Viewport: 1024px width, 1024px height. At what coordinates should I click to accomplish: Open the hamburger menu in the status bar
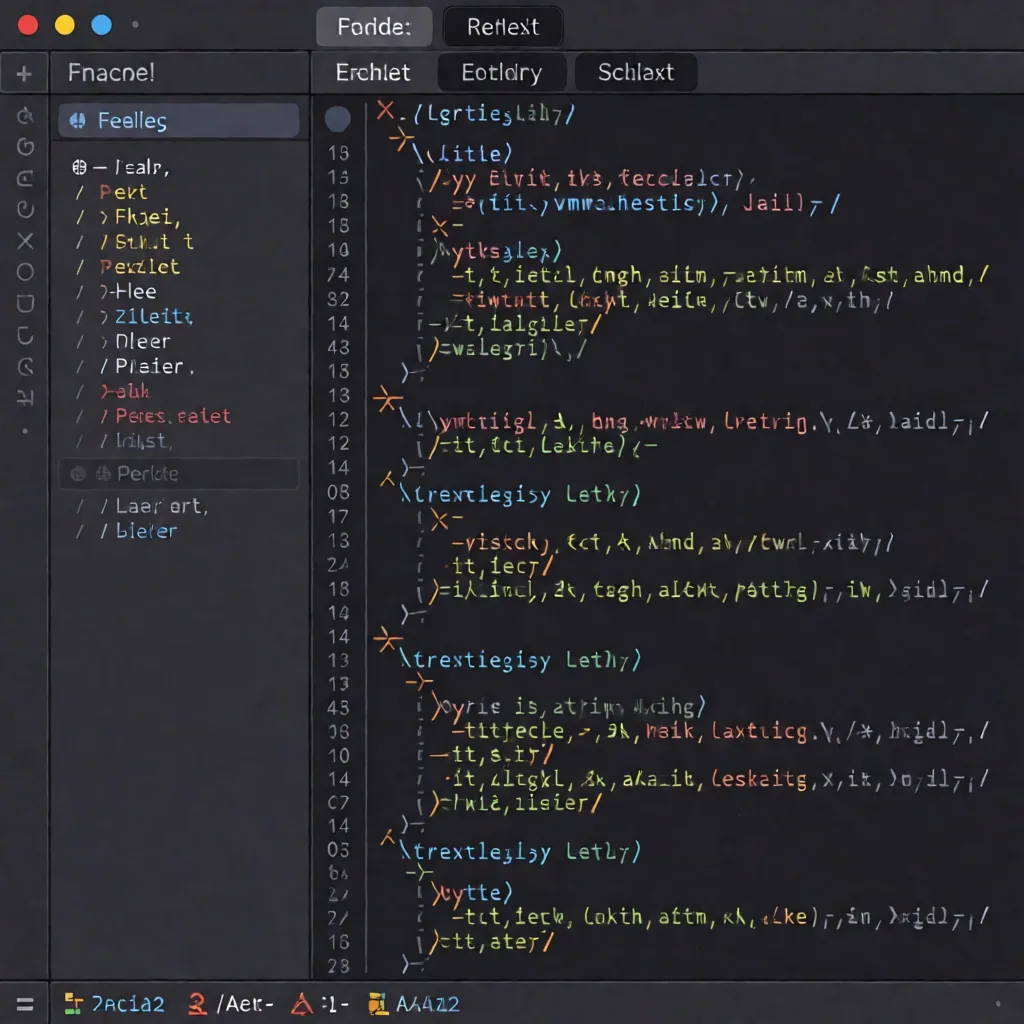25,1004
